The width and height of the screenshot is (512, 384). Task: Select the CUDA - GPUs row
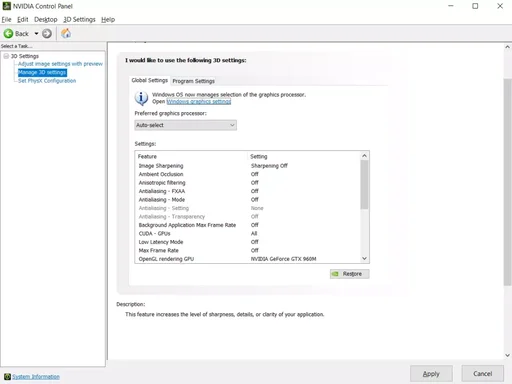point(248,233)
